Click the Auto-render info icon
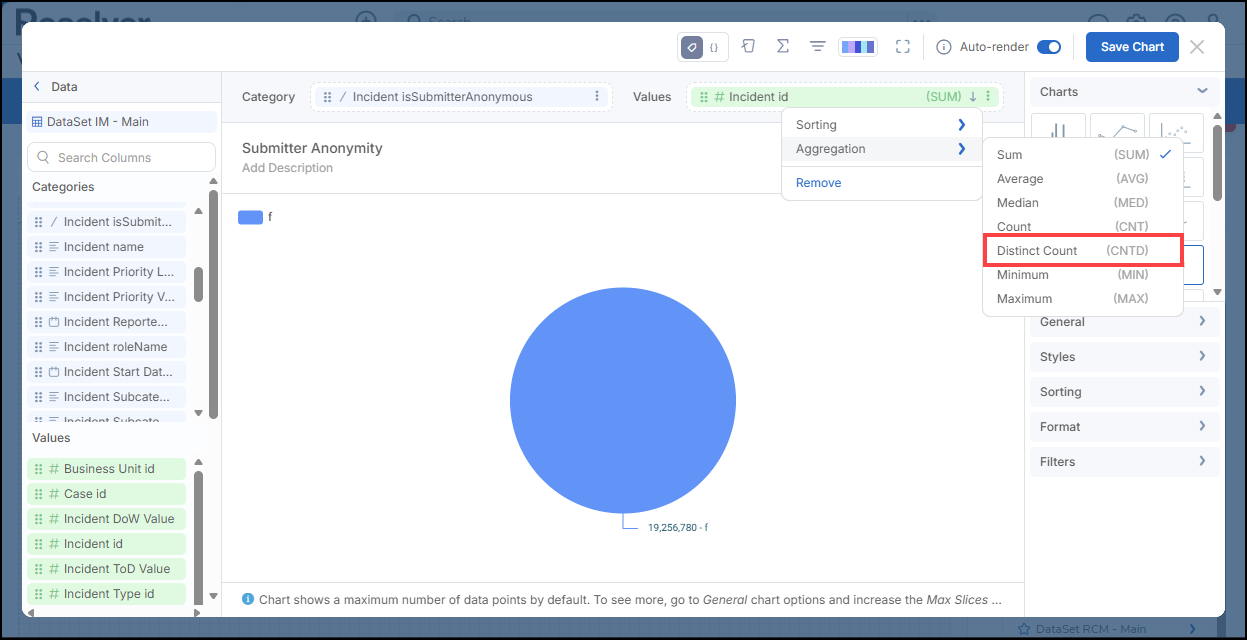1247x640 pixels. click(x=943, y=47)
